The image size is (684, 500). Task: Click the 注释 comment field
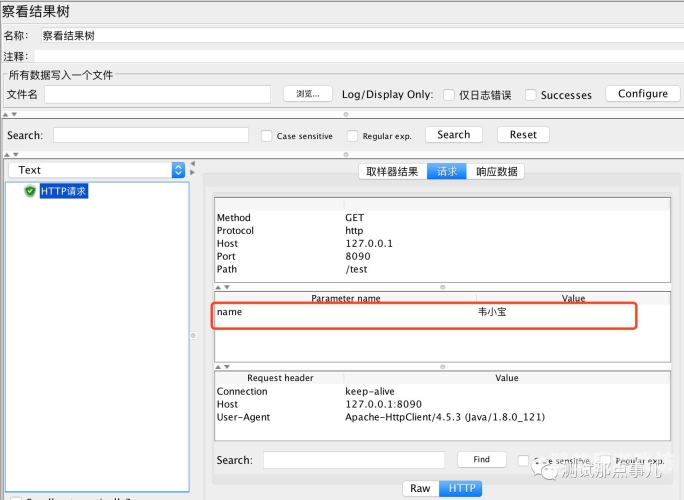359,56
